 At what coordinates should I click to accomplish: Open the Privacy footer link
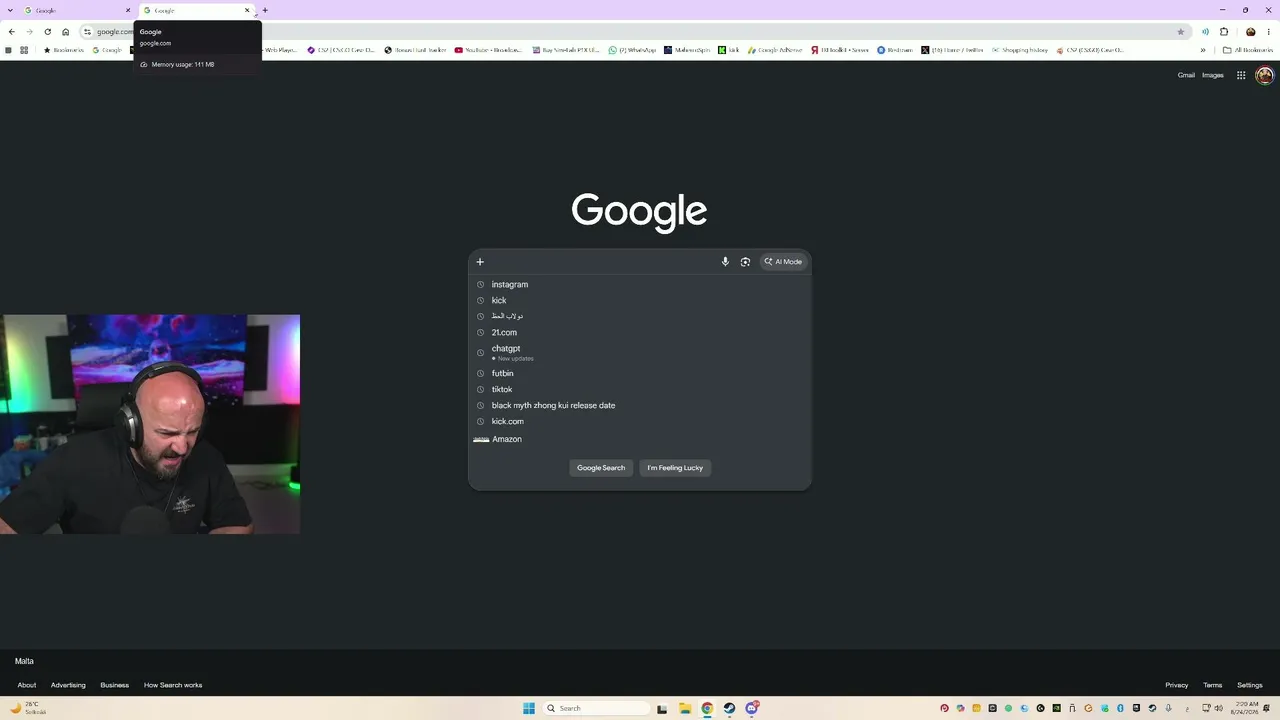point(1177,685)
